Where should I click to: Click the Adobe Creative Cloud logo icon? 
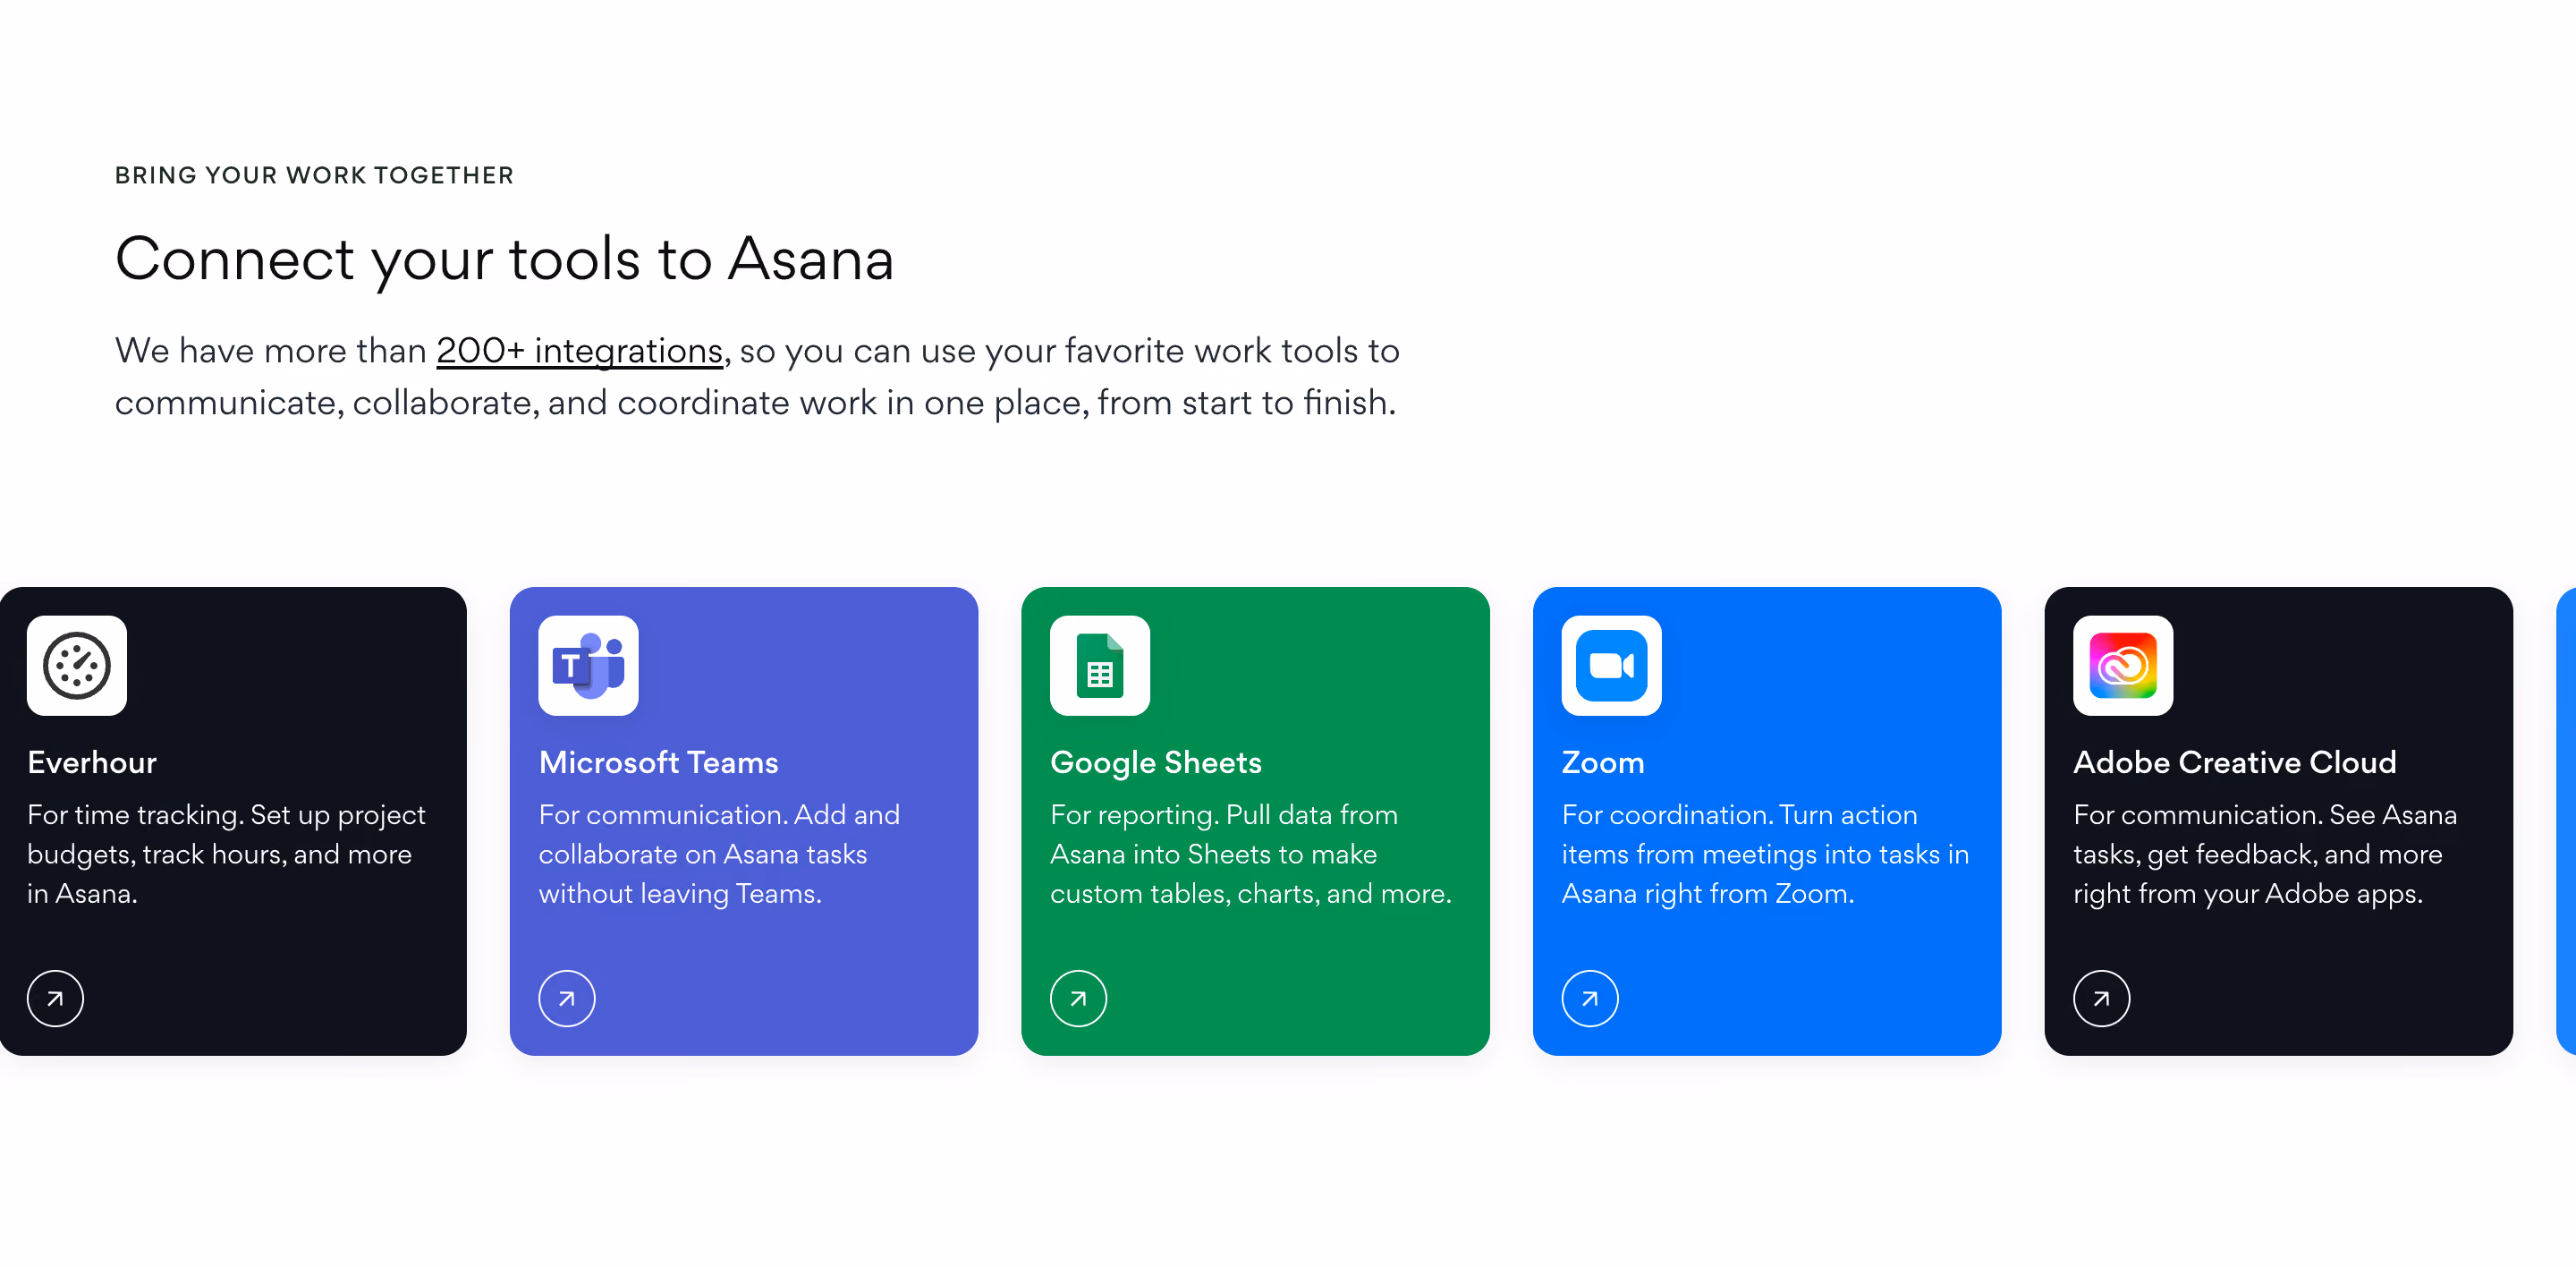(2123, 665)
